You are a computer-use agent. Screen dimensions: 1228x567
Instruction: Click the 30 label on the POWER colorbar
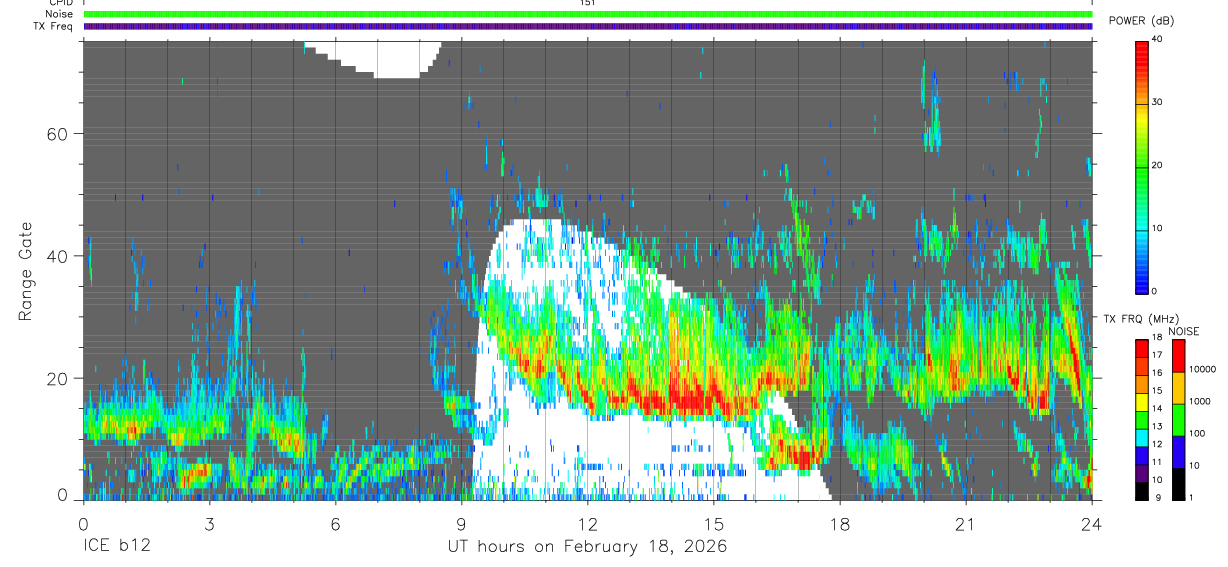click(x=1157, y=102)
